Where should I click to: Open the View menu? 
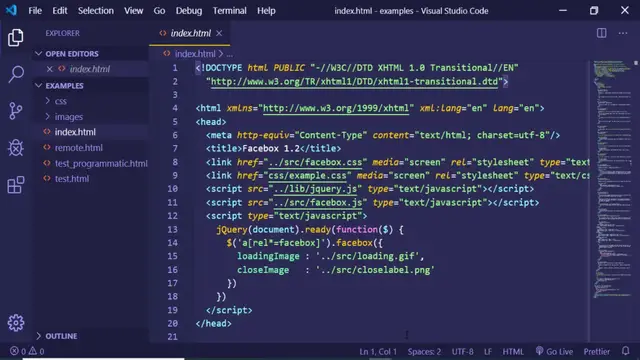[x=133, y=11]
